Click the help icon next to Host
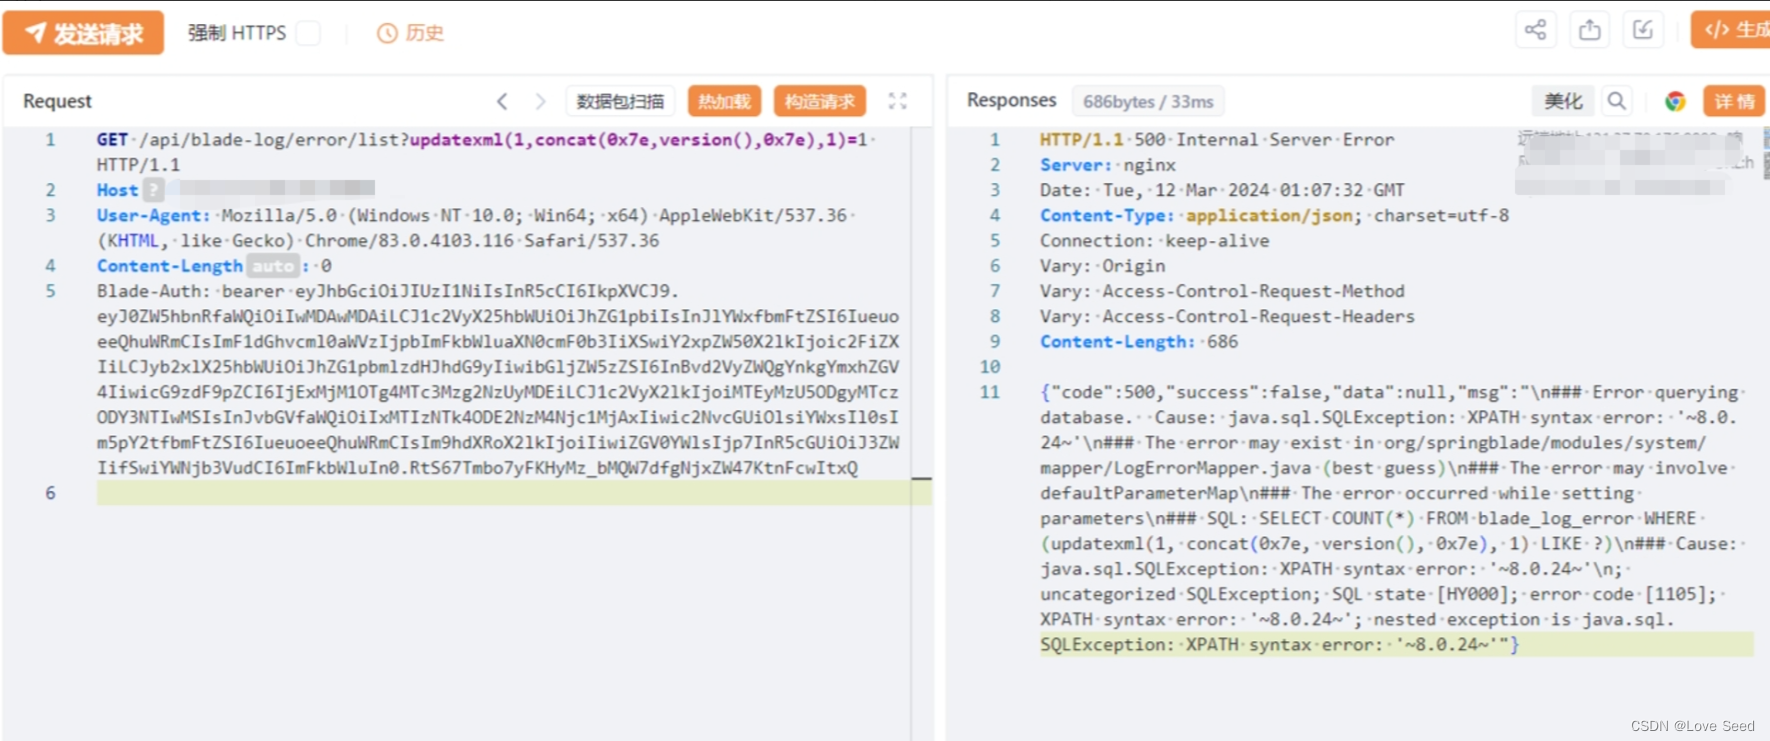1770x741 pixels. click(x=153, y=189)
